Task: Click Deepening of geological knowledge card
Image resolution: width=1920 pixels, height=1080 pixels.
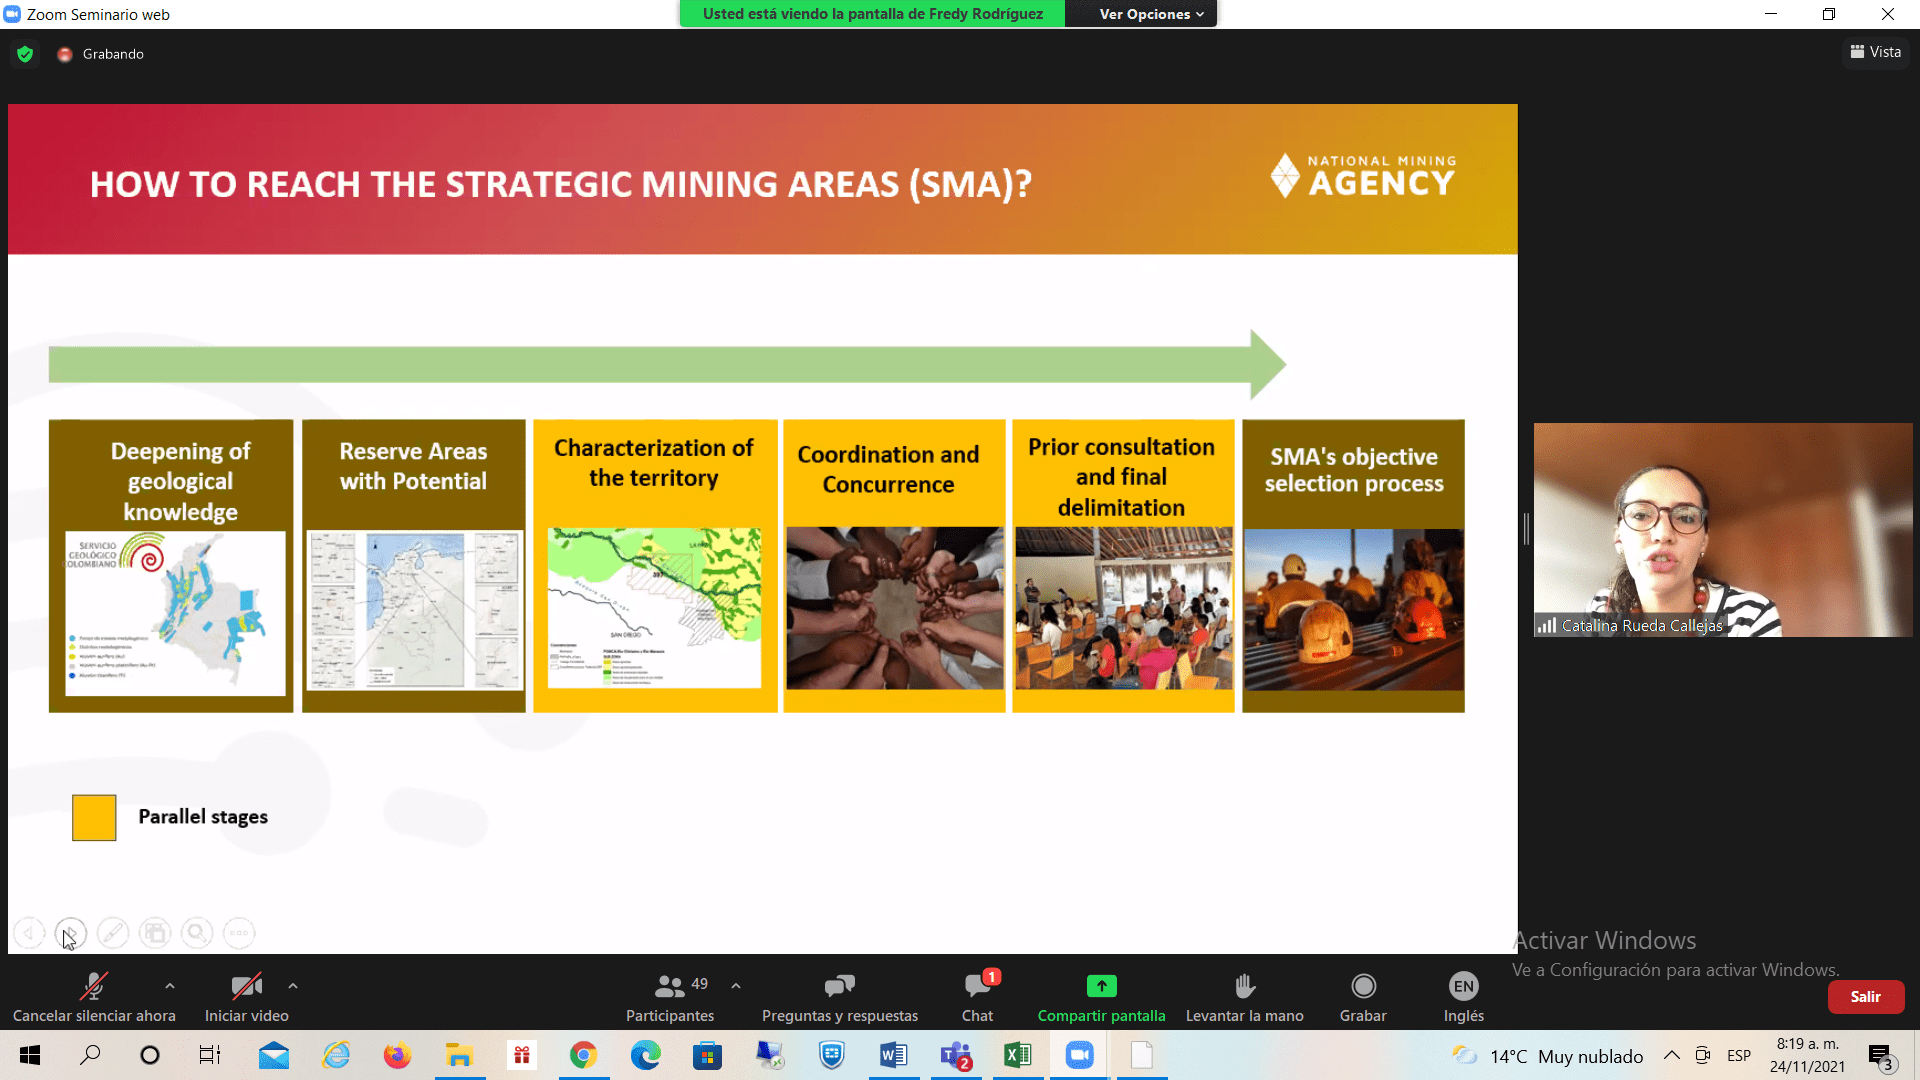Action: (171, 566)
